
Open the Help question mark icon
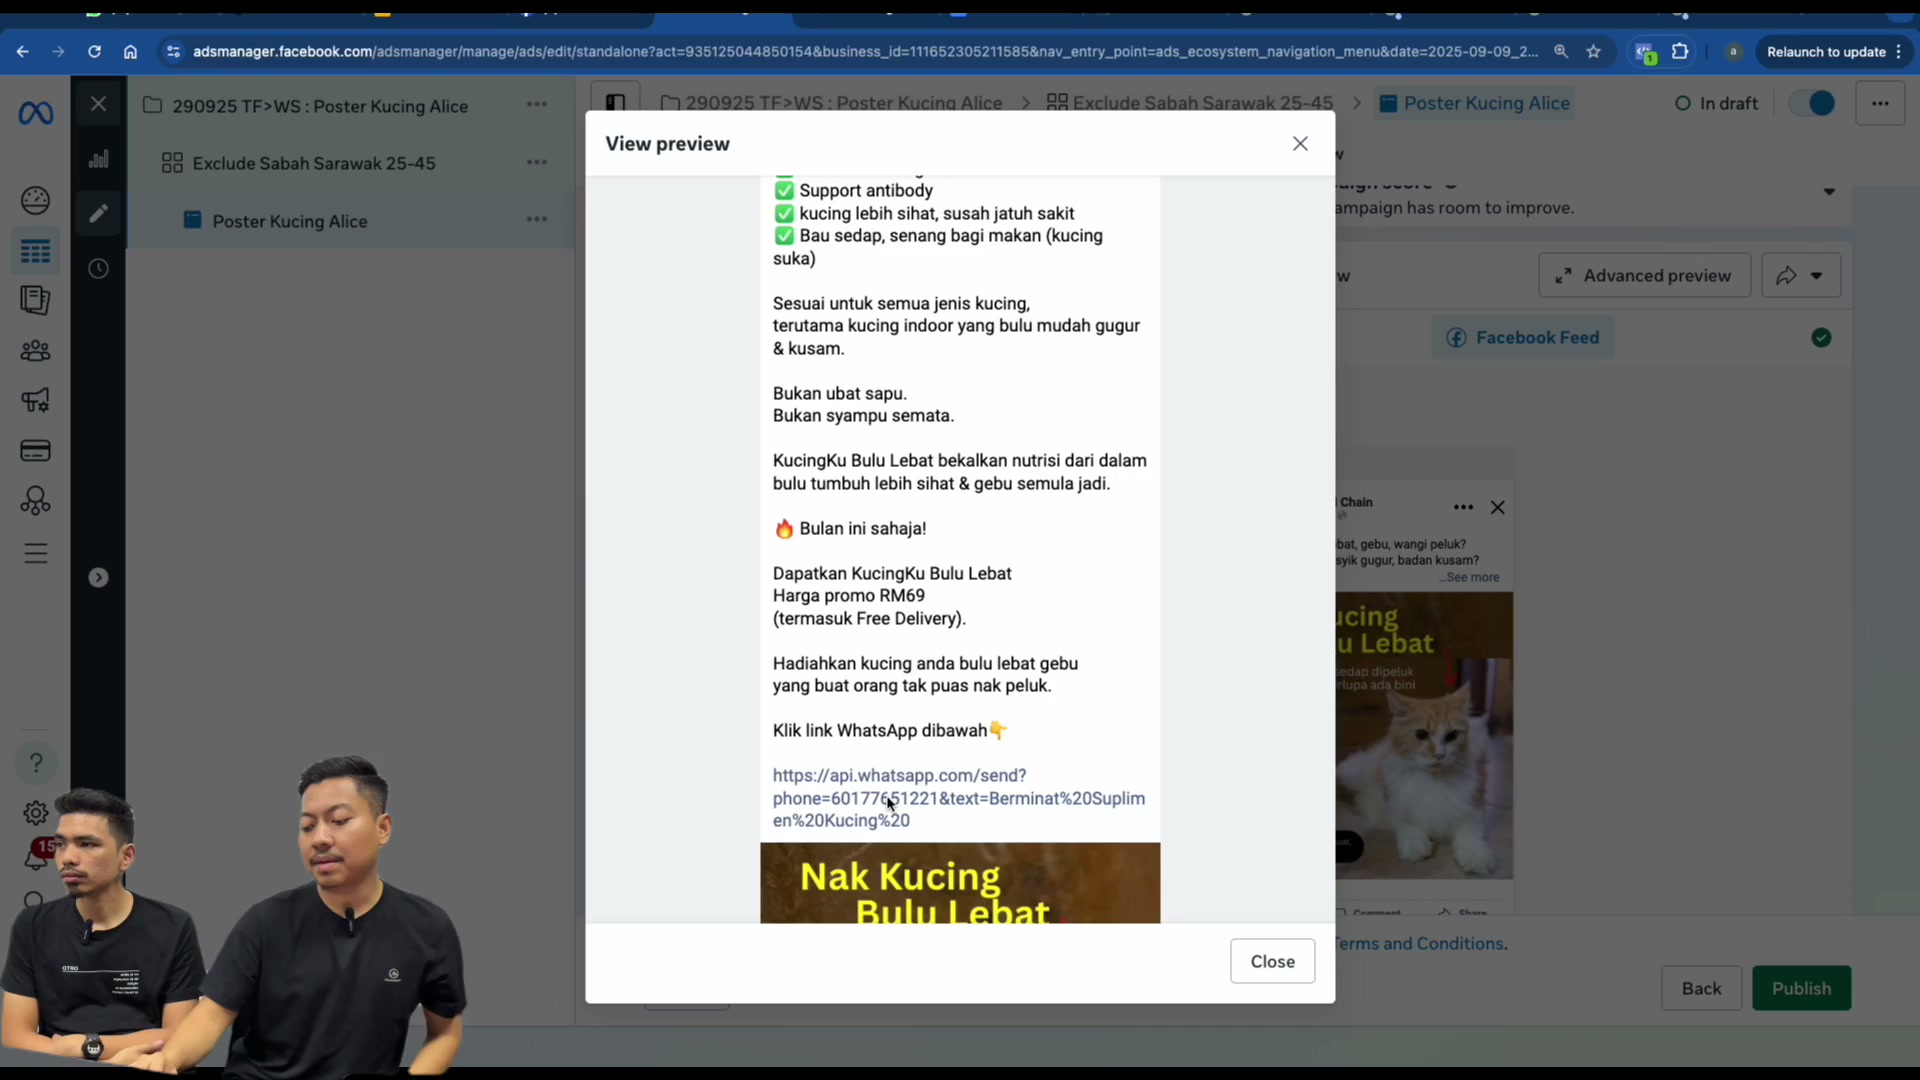pyautogui.click(x=35, y=763)
